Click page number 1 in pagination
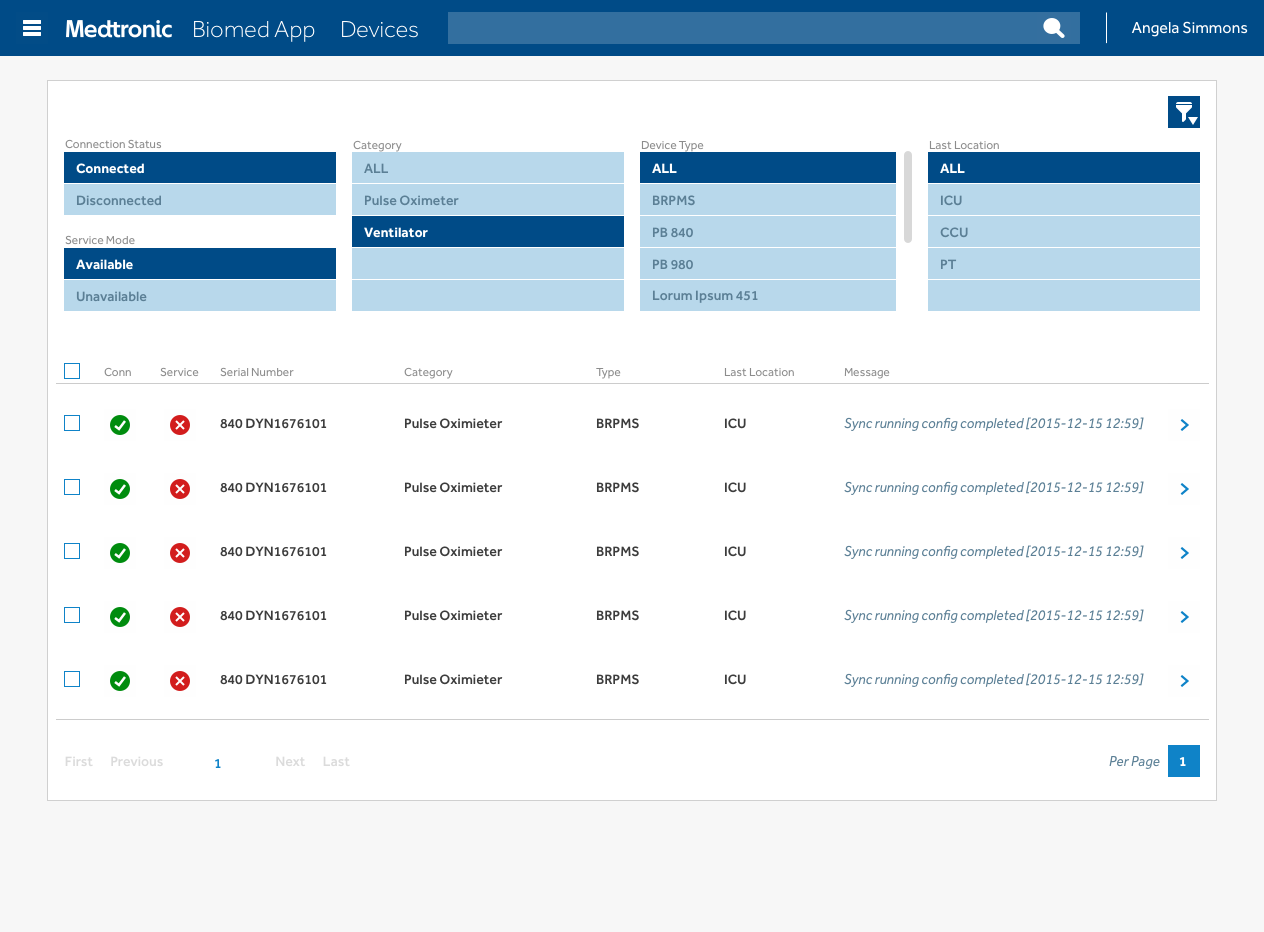The height and width of the screenshot is (932, 1264). [x=218, y=763]
